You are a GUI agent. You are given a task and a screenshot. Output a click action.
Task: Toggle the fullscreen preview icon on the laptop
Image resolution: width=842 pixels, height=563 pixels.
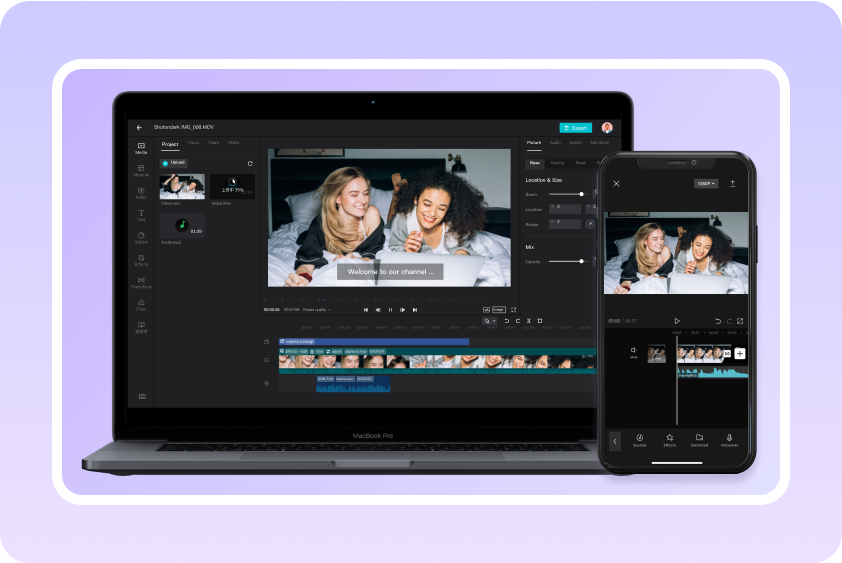[x=514, y=310]
